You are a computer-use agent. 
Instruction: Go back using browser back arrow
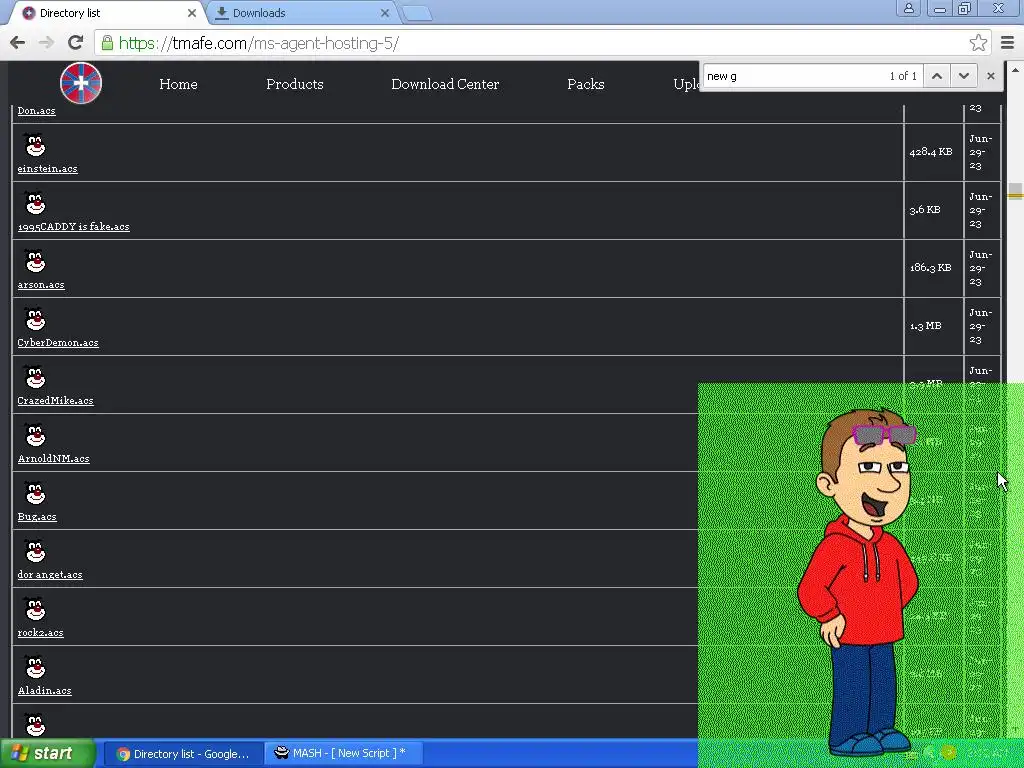[18, 43]
